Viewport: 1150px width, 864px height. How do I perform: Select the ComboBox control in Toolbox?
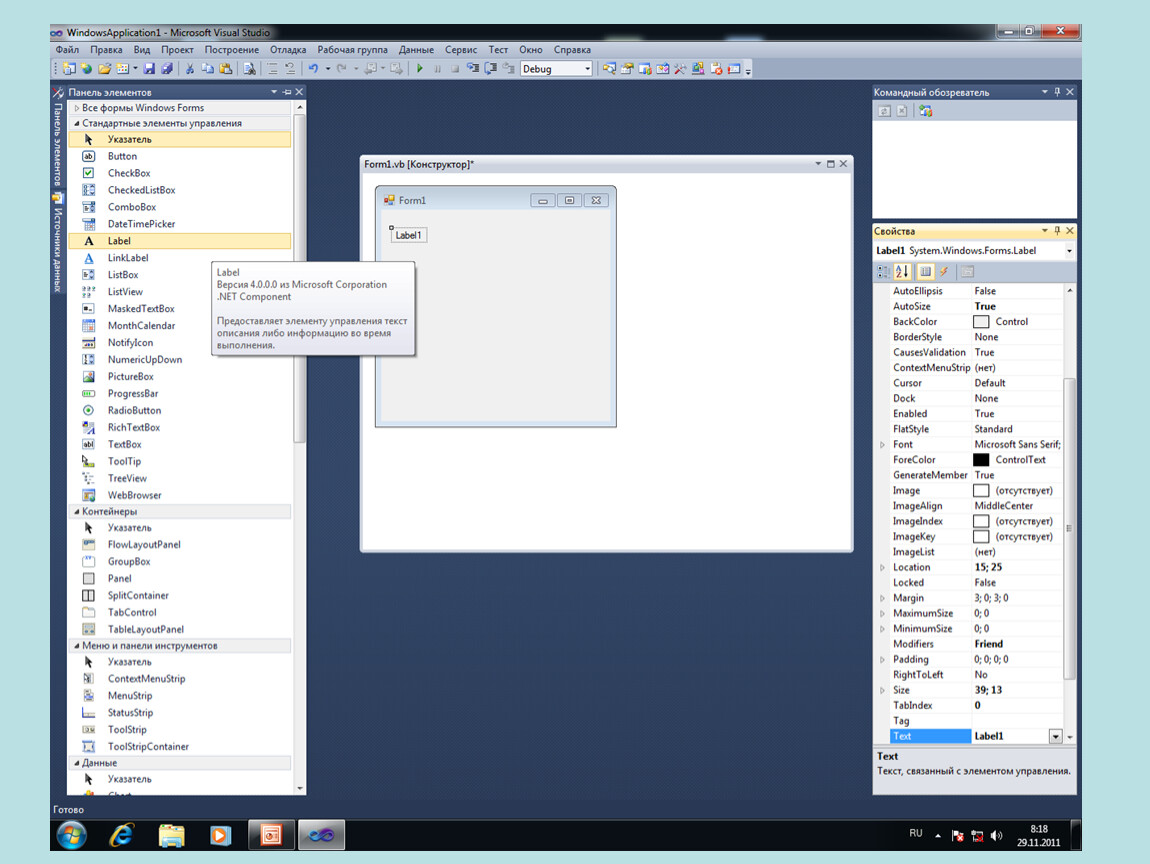click(x=180, y=207)
